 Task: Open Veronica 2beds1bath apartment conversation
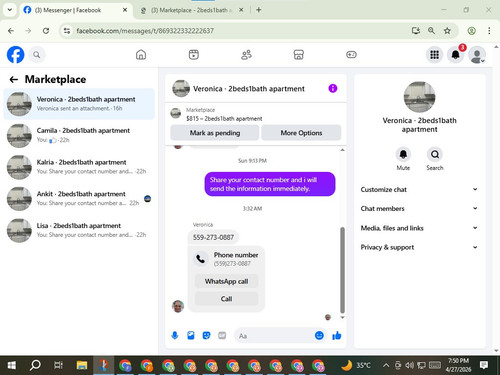[x=79, y=104]
